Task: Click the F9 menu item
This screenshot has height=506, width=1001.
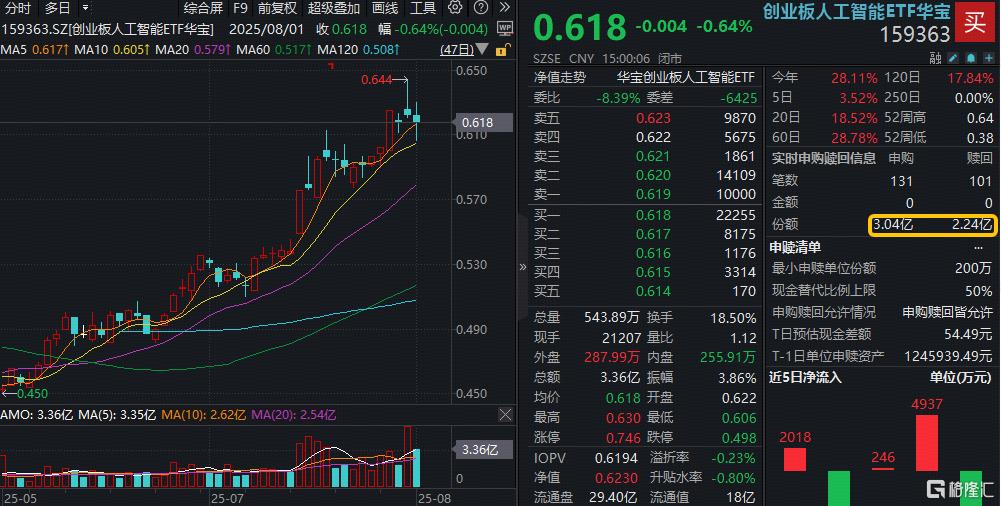Action: click(x=240, y=8)
